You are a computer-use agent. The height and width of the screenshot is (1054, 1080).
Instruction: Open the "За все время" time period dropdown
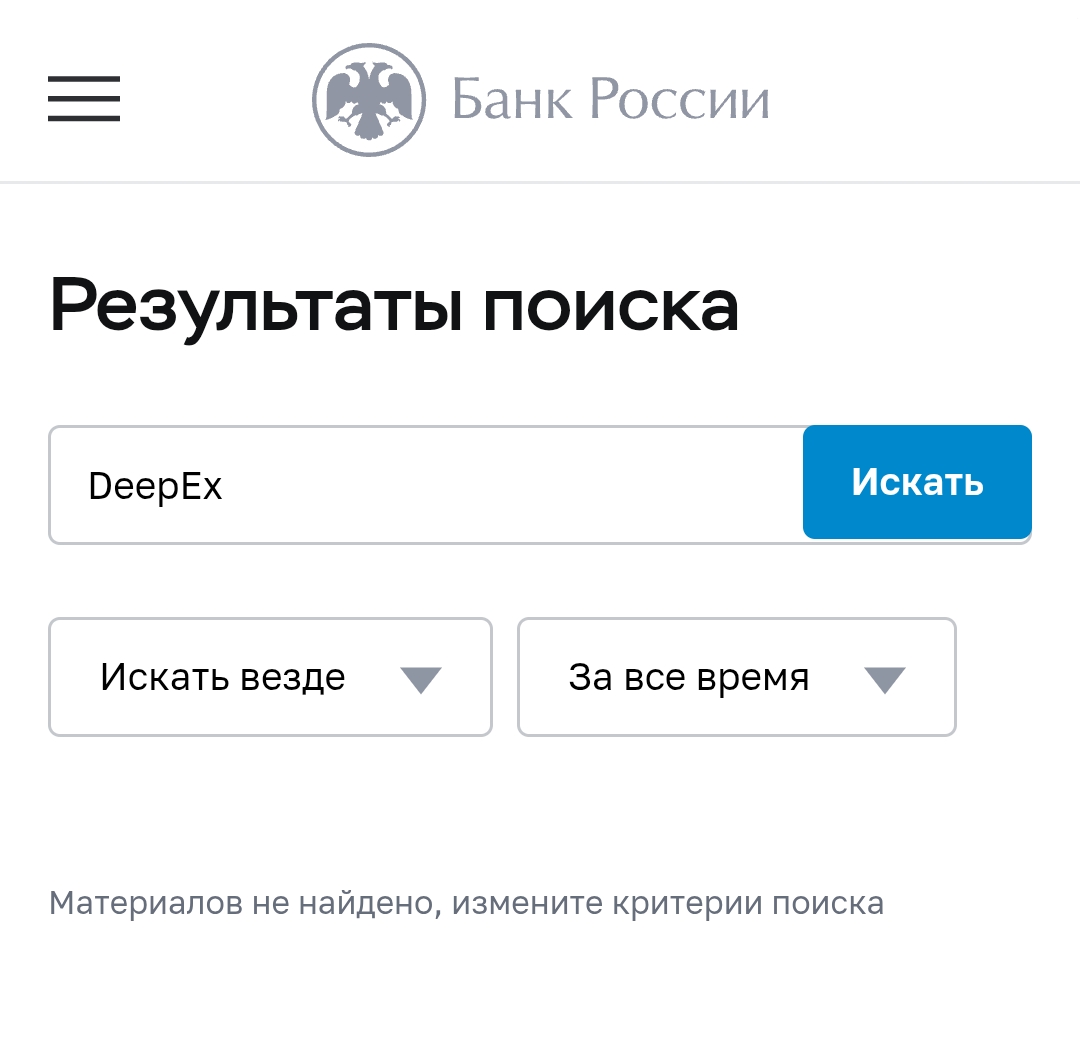[x=736, y=677]
